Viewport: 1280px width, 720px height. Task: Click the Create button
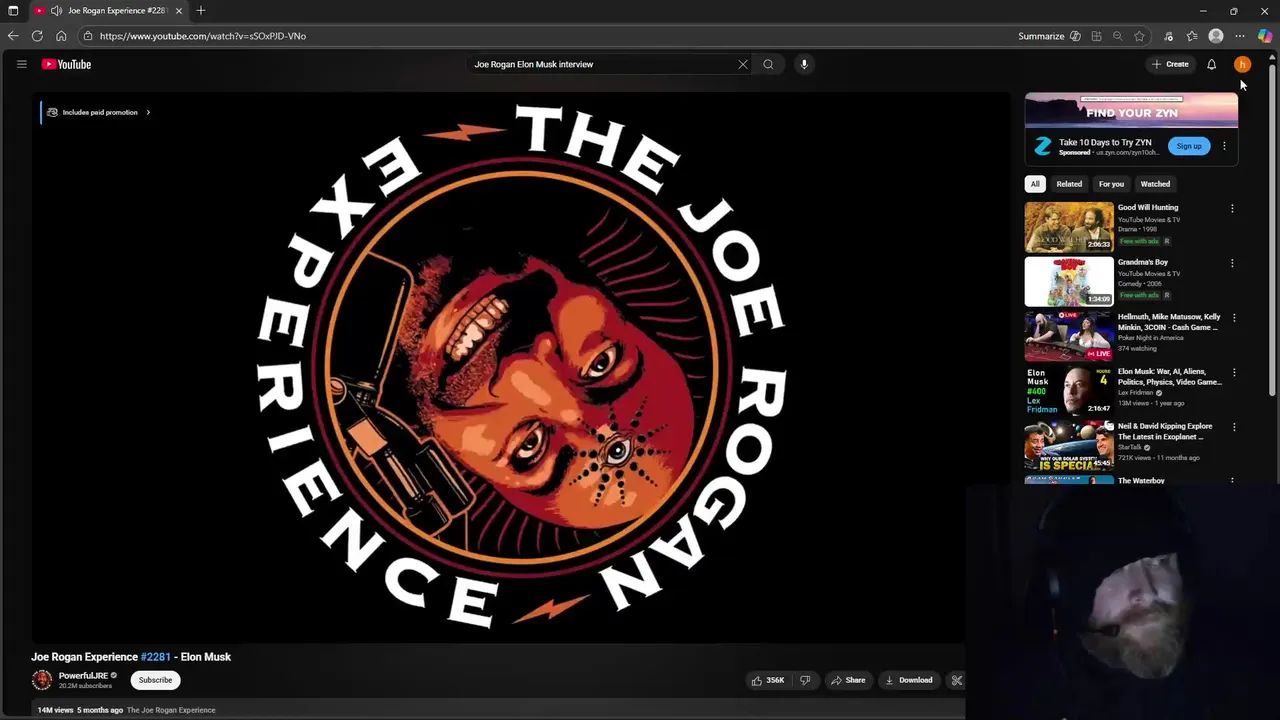click(x=1170, y=64)
